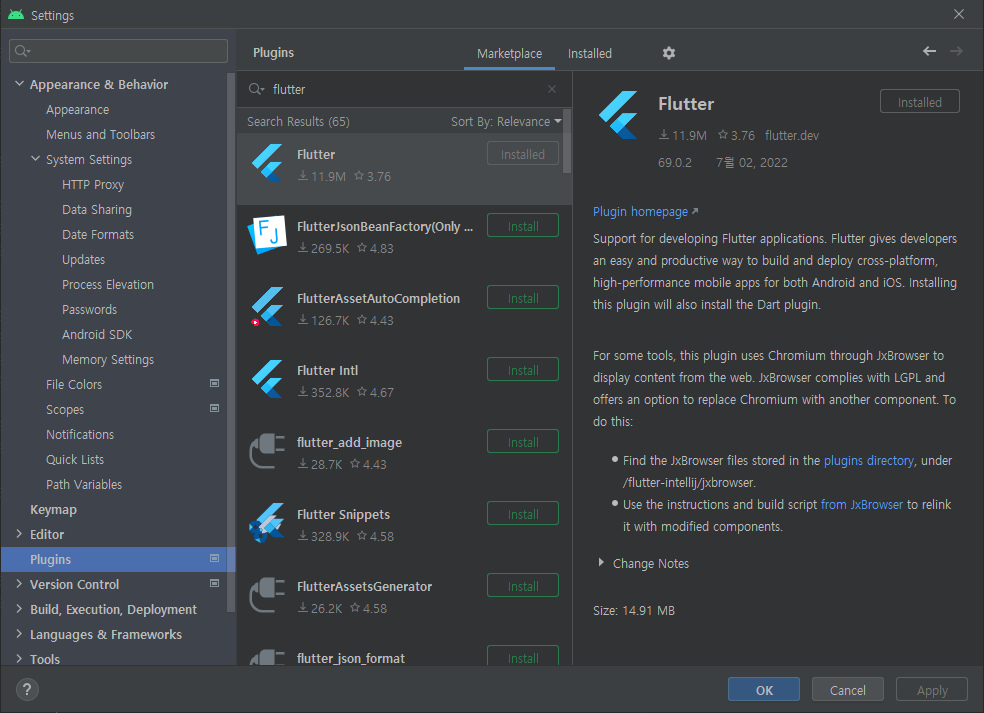Select Keymap in the settings tree

tap(53, 510)
